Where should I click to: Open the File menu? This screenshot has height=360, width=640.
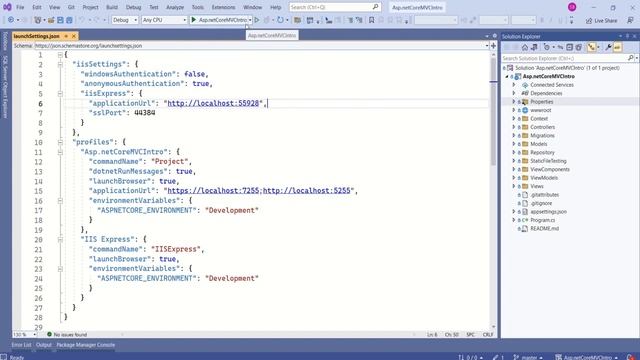coord(20,7)
